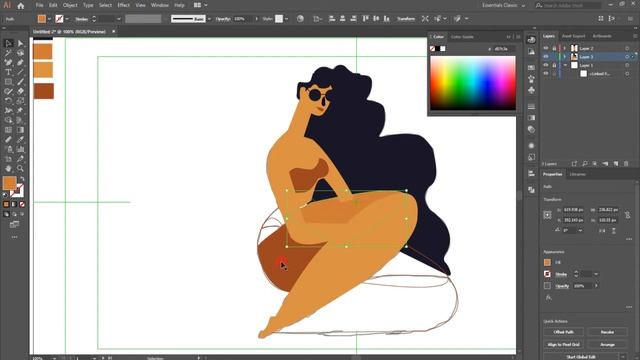Switch to the Libraries tab
This screenshot has height=360, width=640.
click(x=578, y=174)
